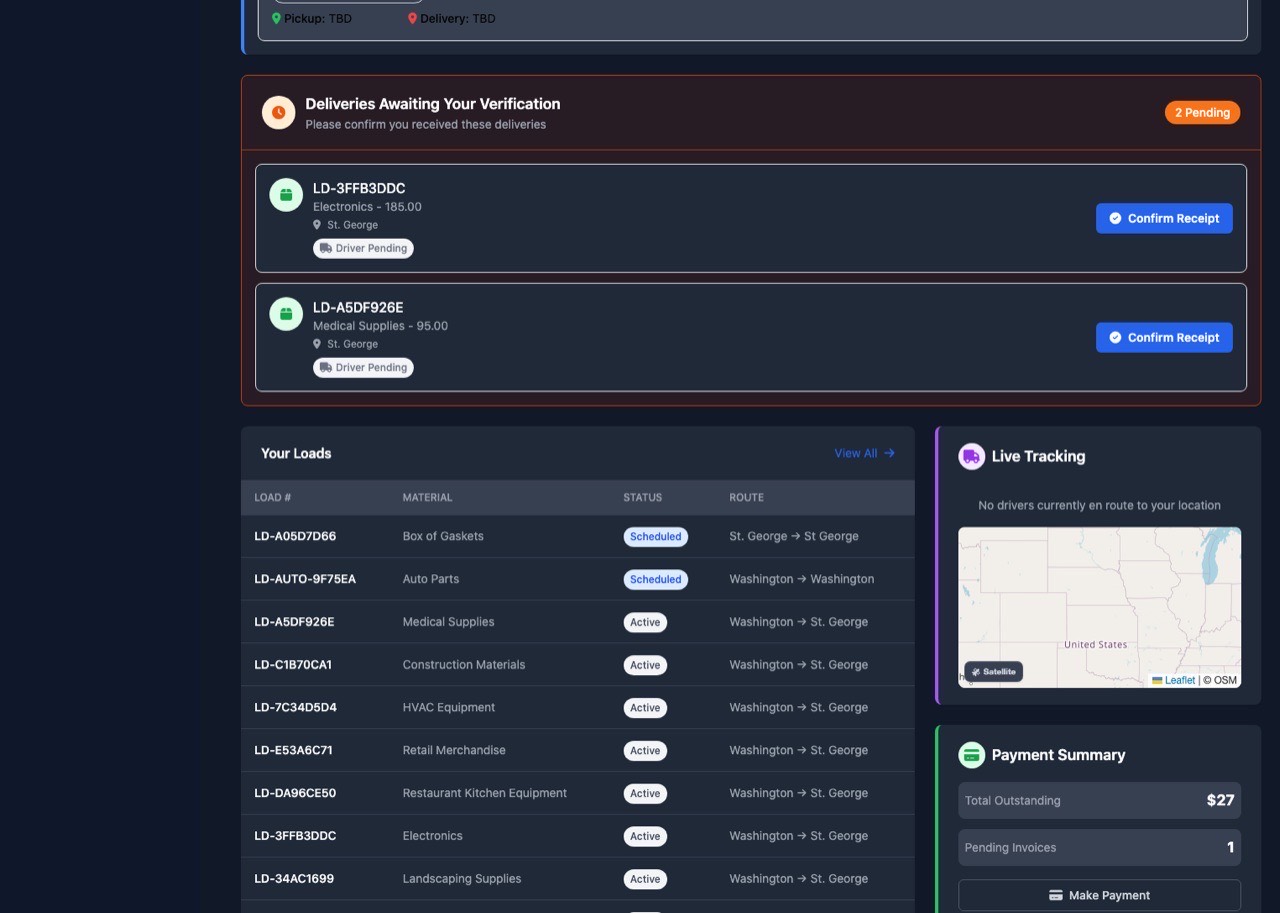Click the green card icon by Payment Summary

point(971,755)
